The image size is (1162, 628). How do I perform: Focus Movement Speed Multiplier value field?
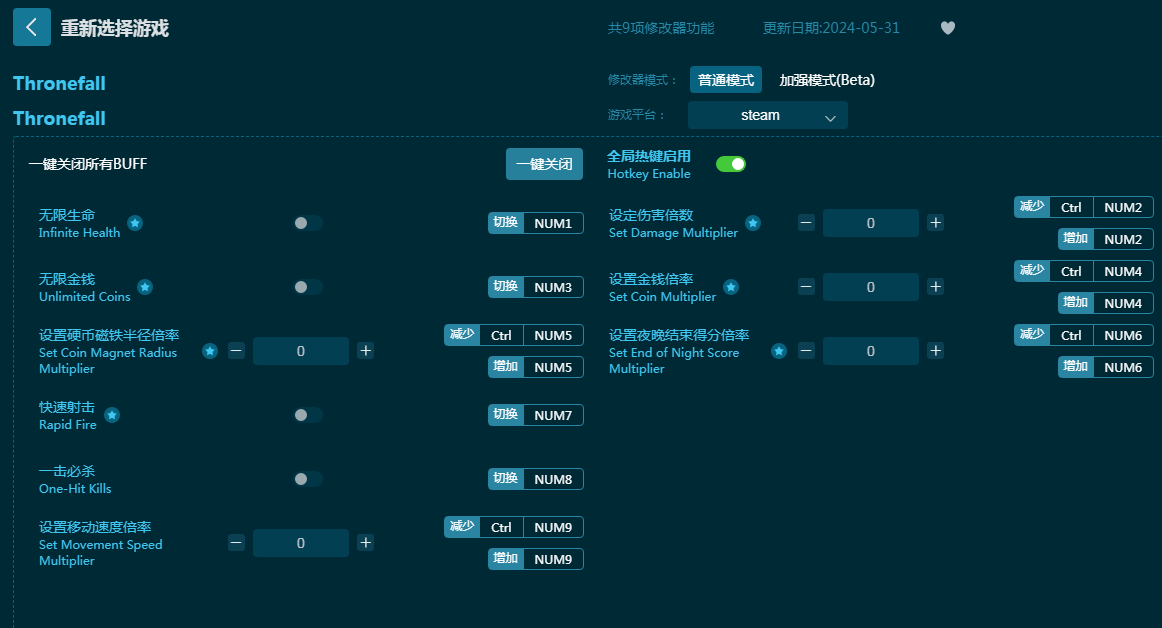tap(301, 543)
